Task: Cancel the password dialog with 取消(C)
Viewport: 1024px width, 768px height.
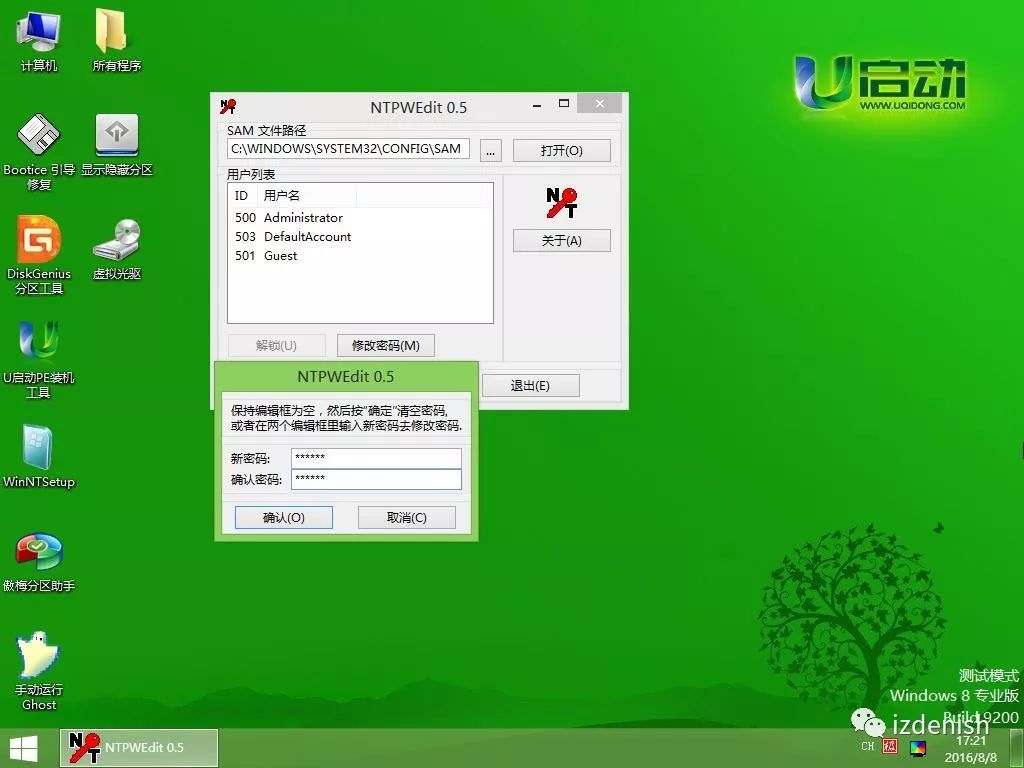Action: (406, 517)
